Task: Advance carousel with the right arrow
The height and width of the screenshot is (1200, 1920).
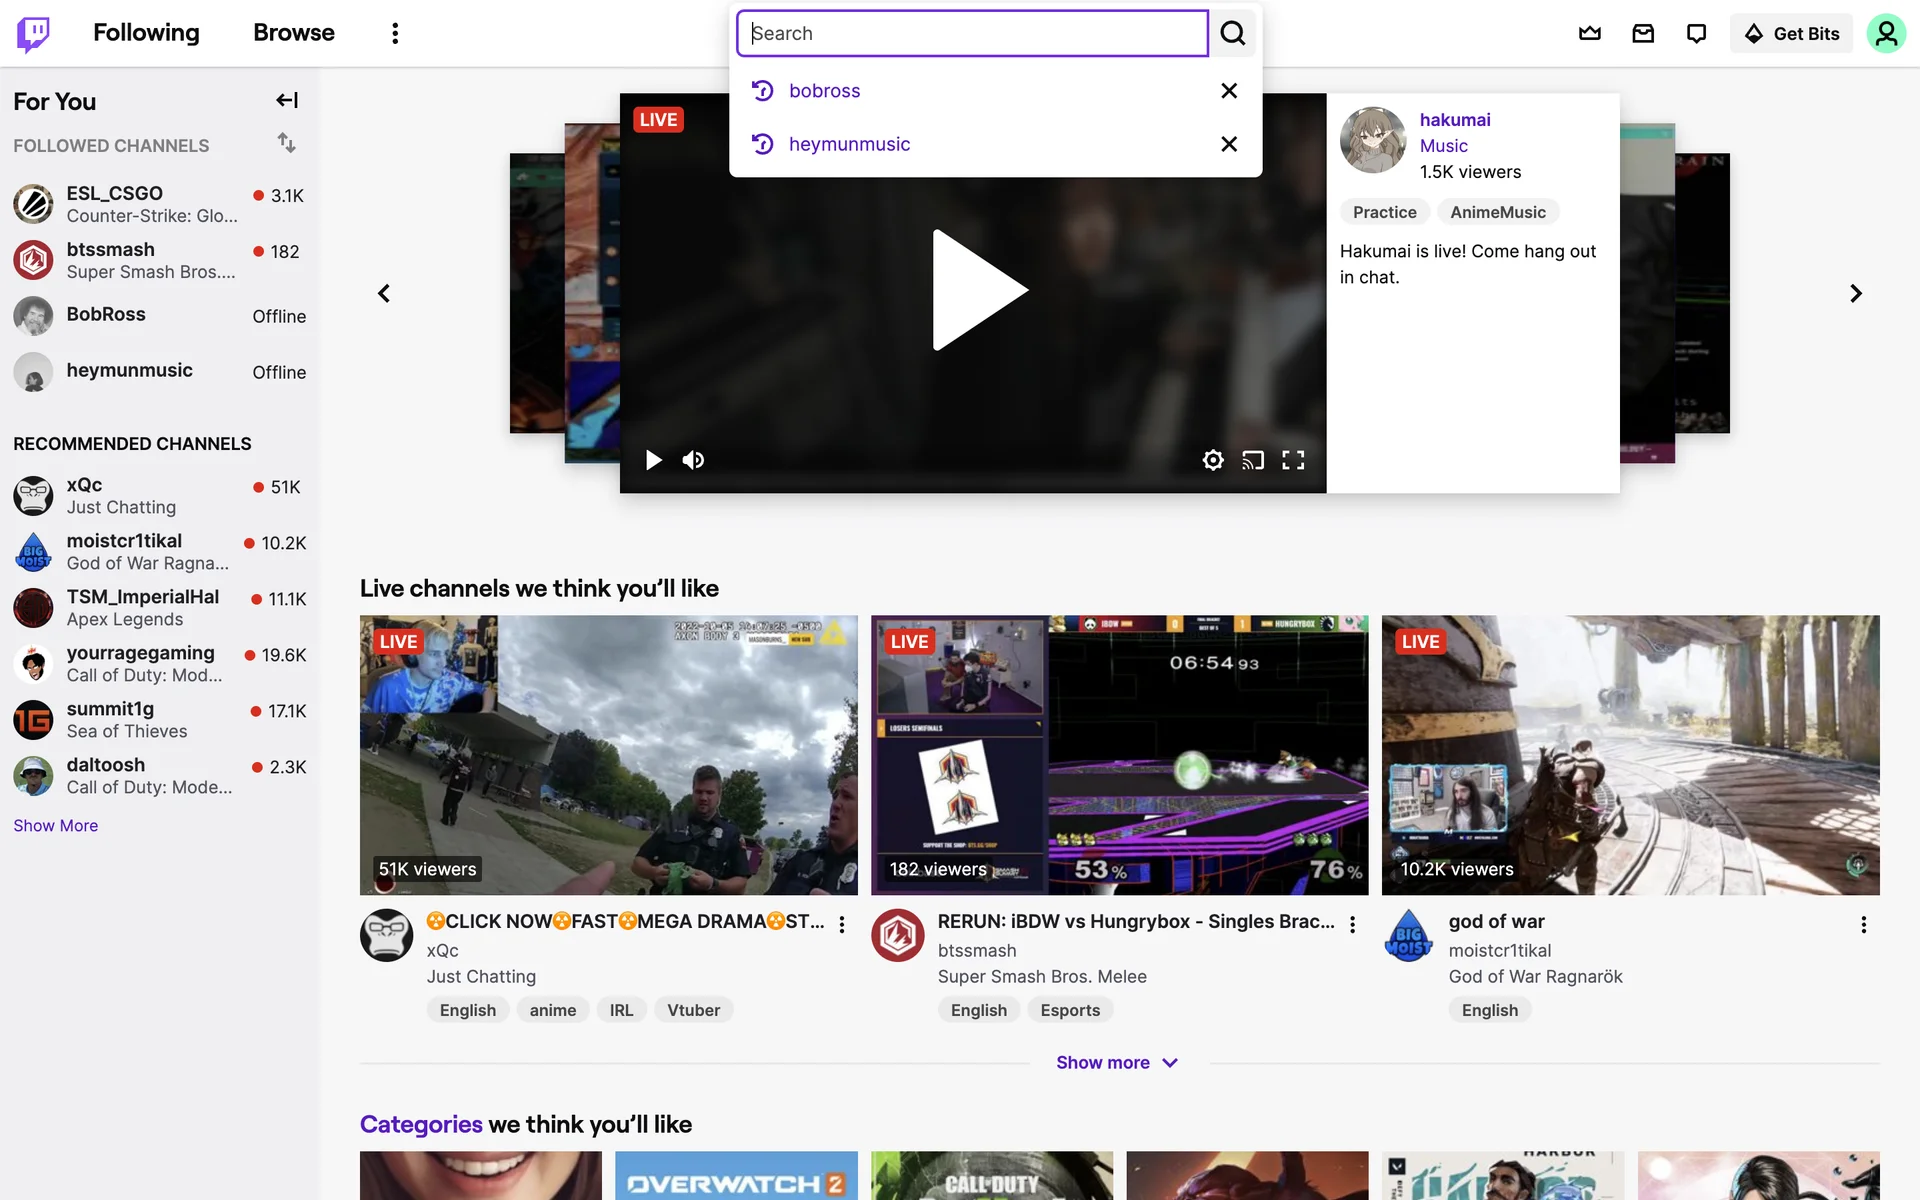Action: [1856, 293]
